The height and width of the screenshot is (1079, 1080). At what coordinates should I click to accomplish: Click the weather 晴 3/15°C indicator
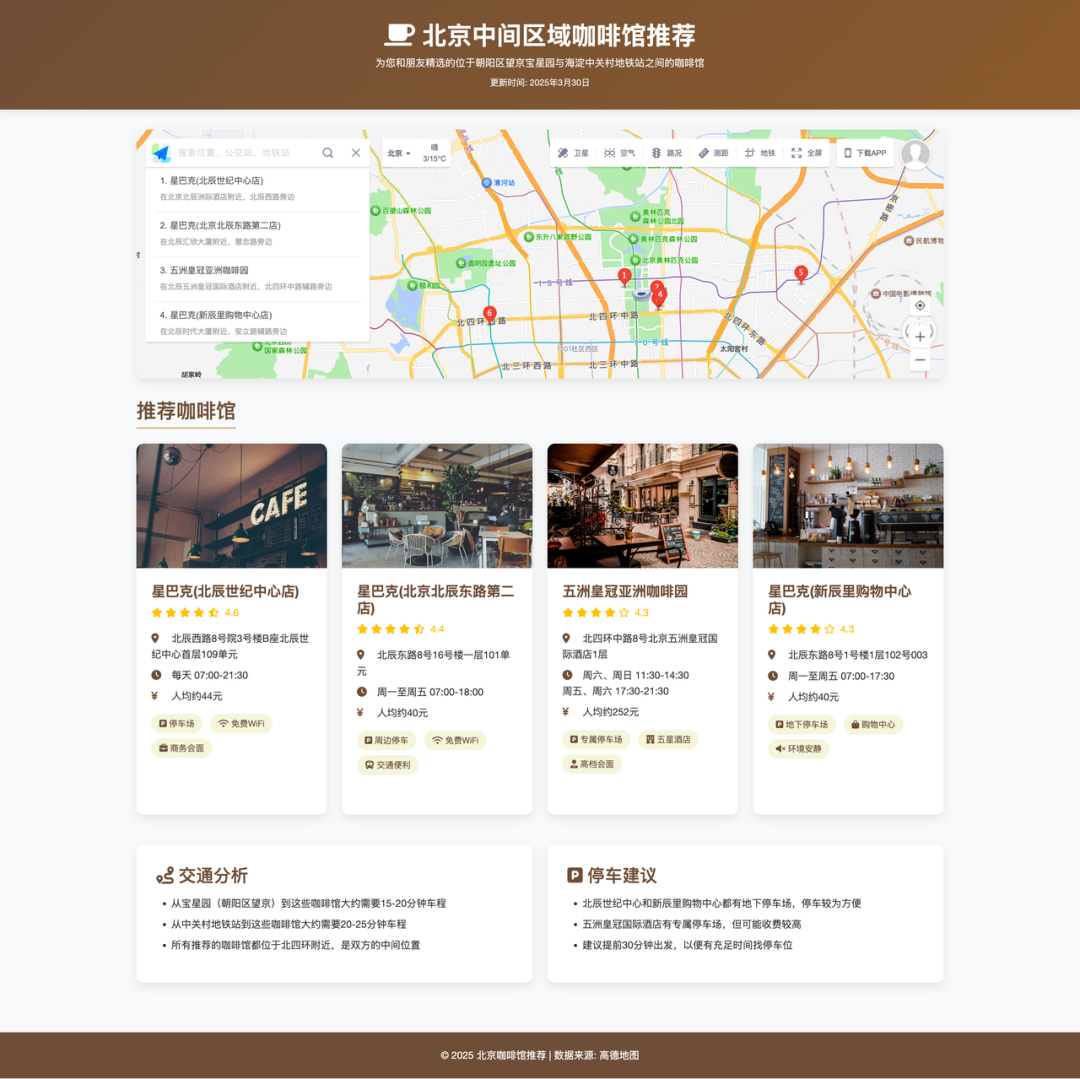(435, 153)
